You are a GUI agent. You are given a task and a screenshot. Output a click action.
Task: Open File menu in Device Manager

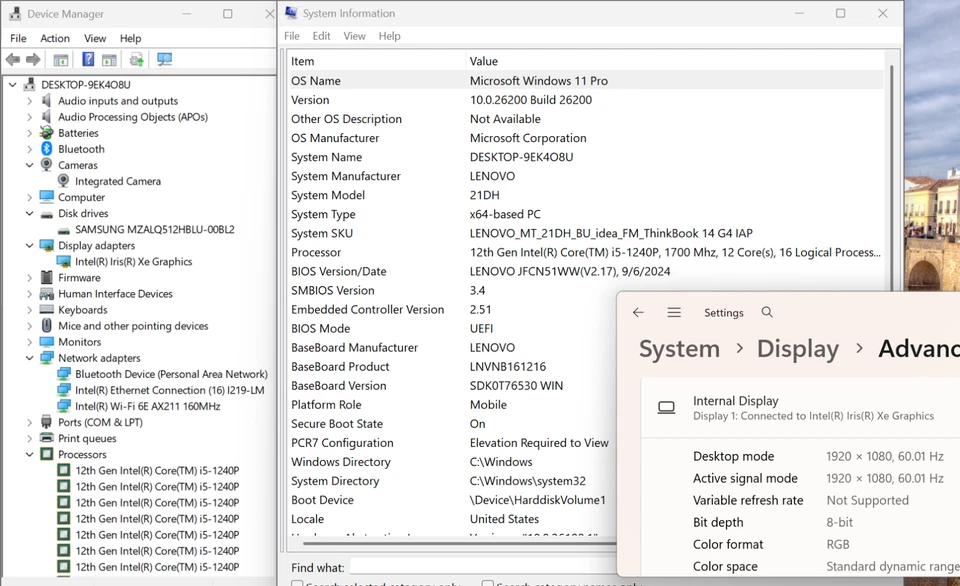18,38
